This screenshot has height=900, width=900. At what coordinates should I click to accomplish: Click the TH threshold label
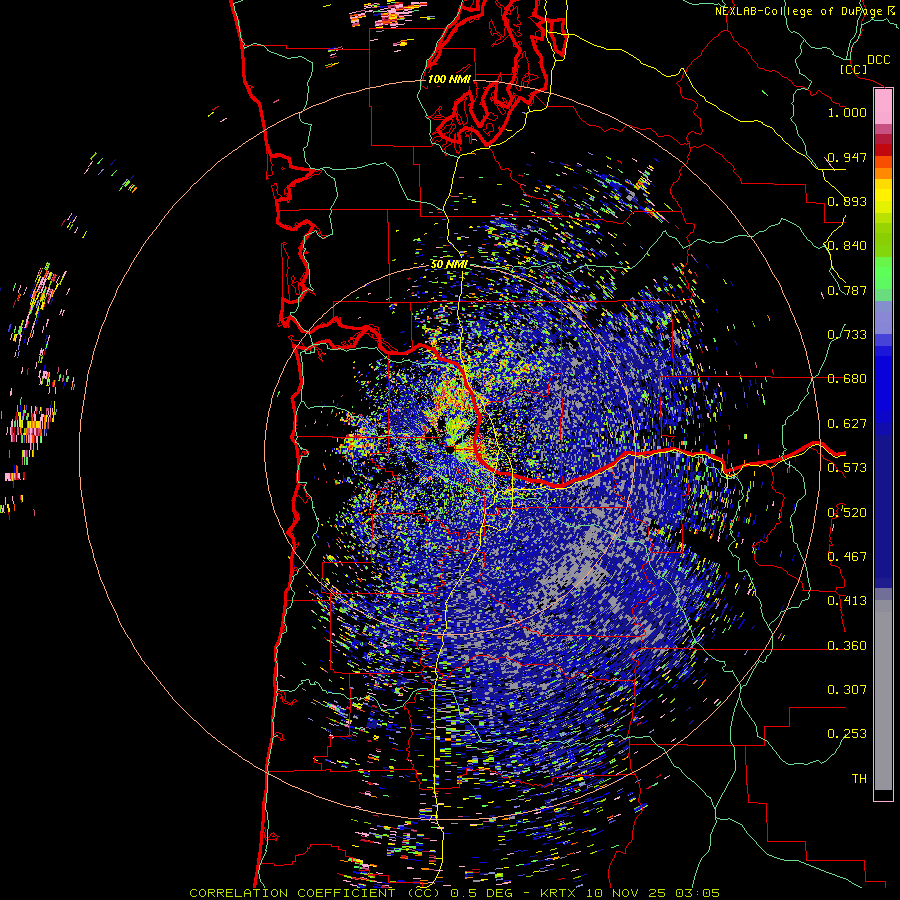tap(859, 778)
